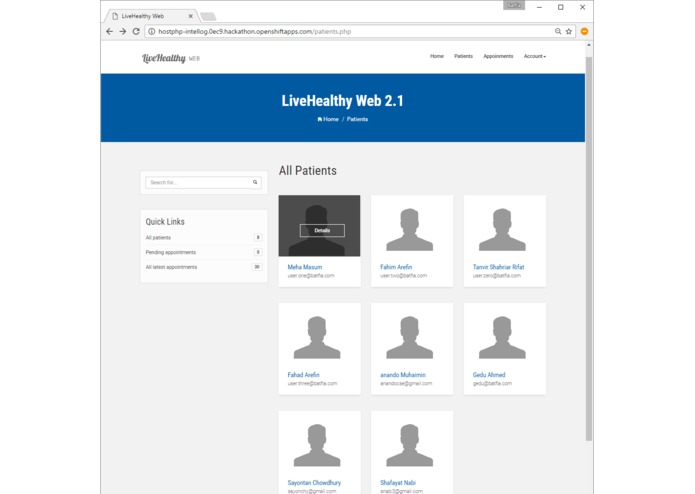Click the Pending appointments count badge
695x494 pixels.
(258, 252)
